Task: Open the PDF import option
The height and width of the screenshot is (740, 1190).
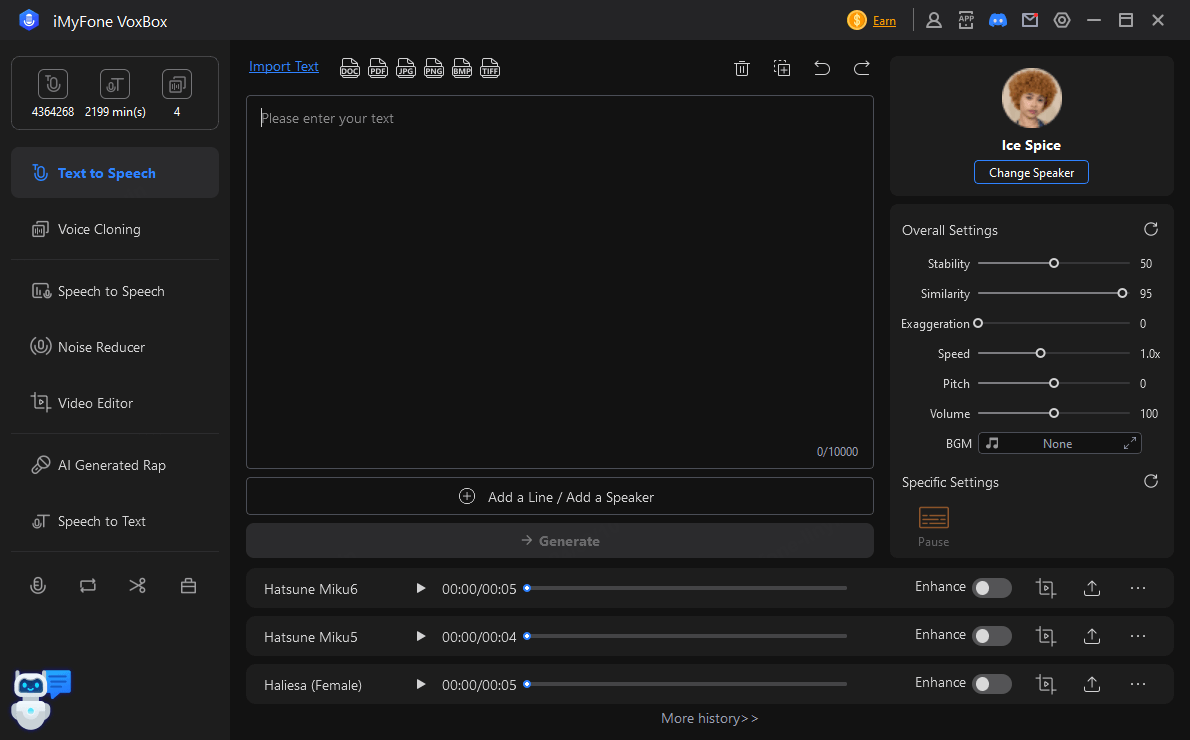Action: point(378,68)
